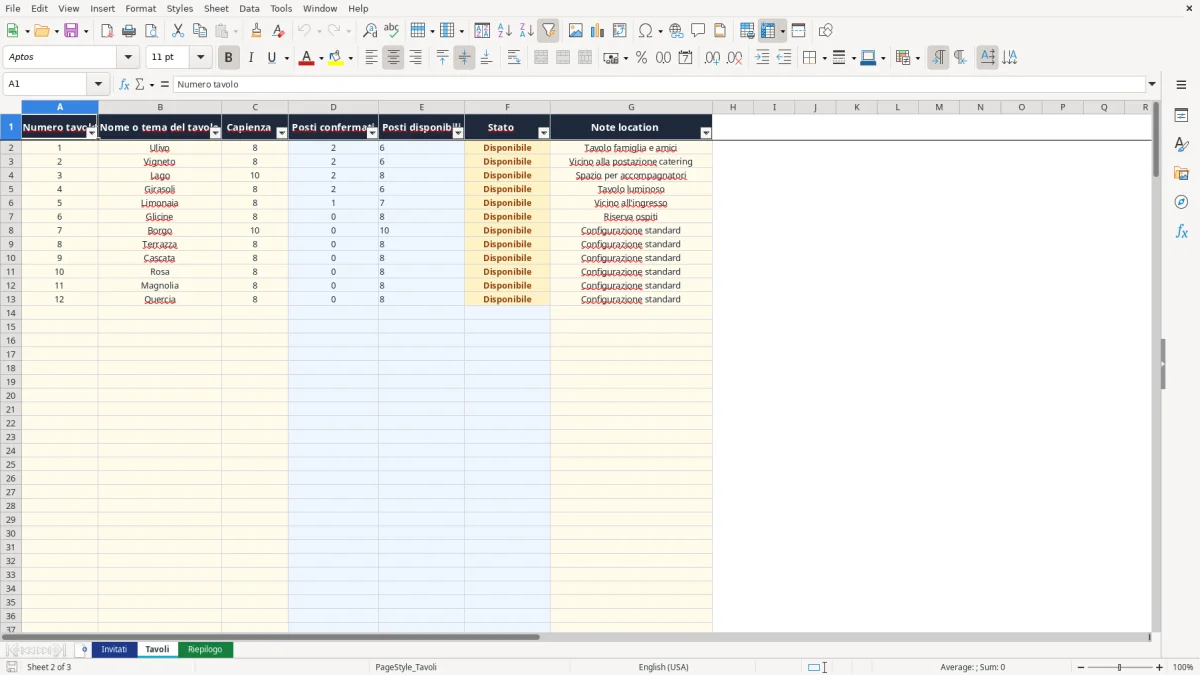The width and height of the screenshot is (1200, 675).
Task: Open sidebar Properties panel
Action: pos(1181,115)
